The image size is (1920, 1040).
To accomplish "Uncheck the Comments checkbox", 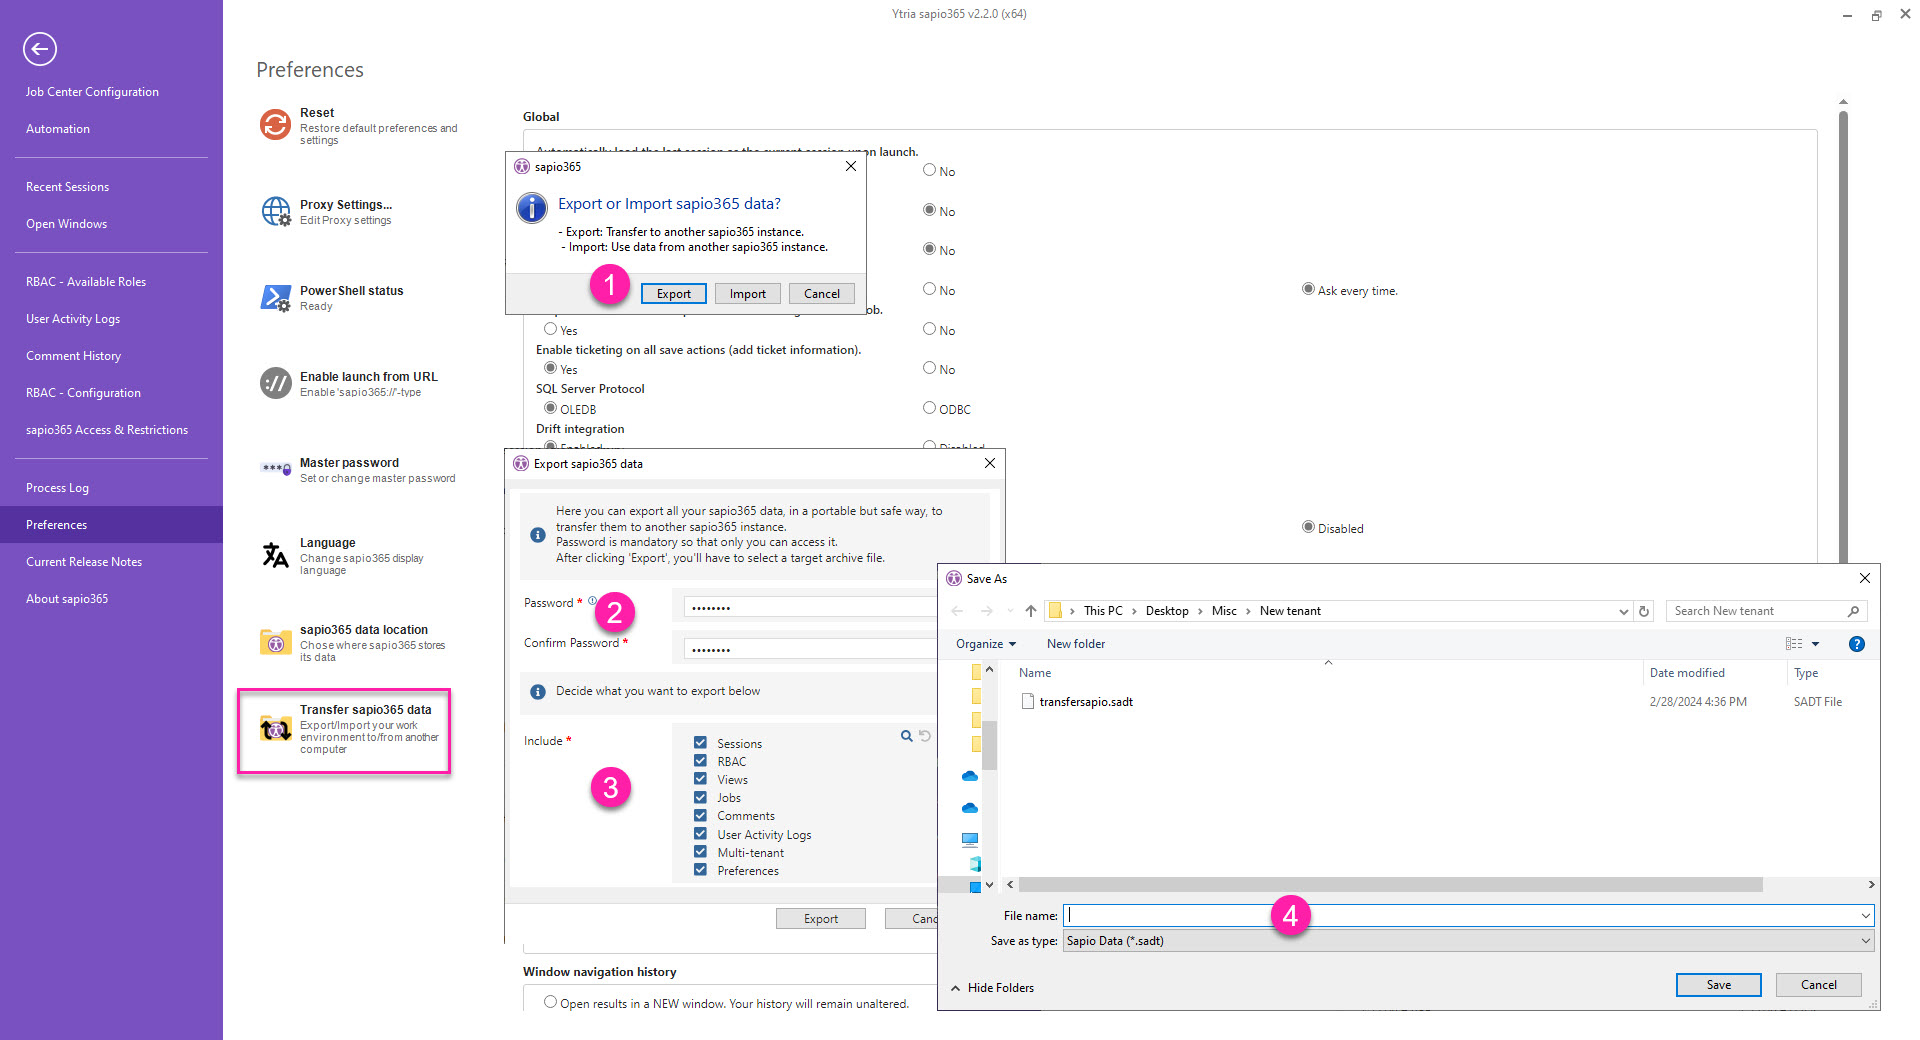I will pyautogui.click(x=700, y=815).
